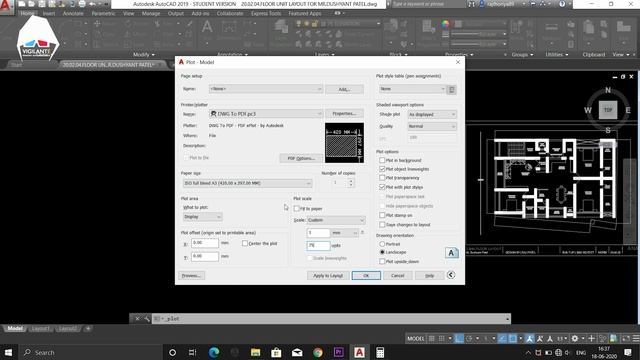Click the X plot offset input field
Image resolution: width=640 pixels, height=360 pixels.
(205, 243)
